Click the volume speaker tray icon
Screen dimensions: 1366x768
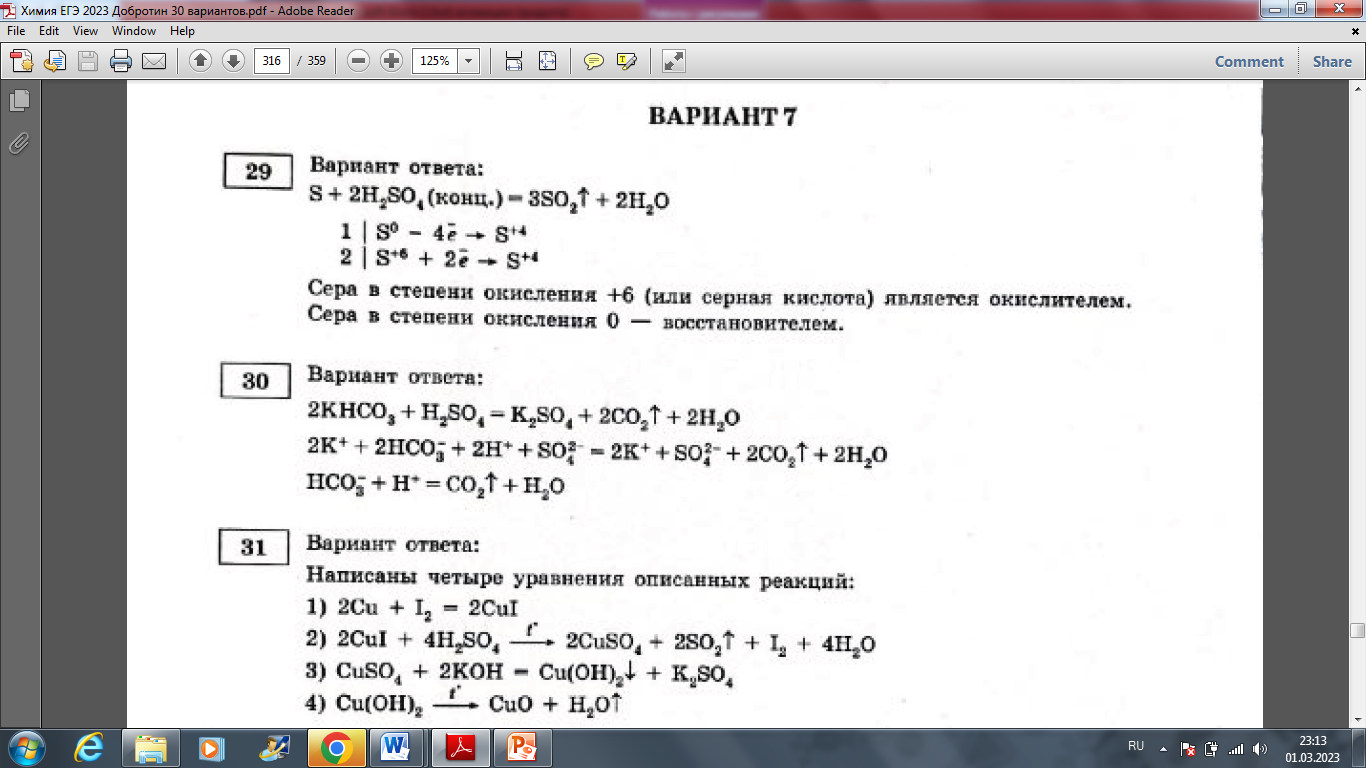click(x=1259, y=748)
